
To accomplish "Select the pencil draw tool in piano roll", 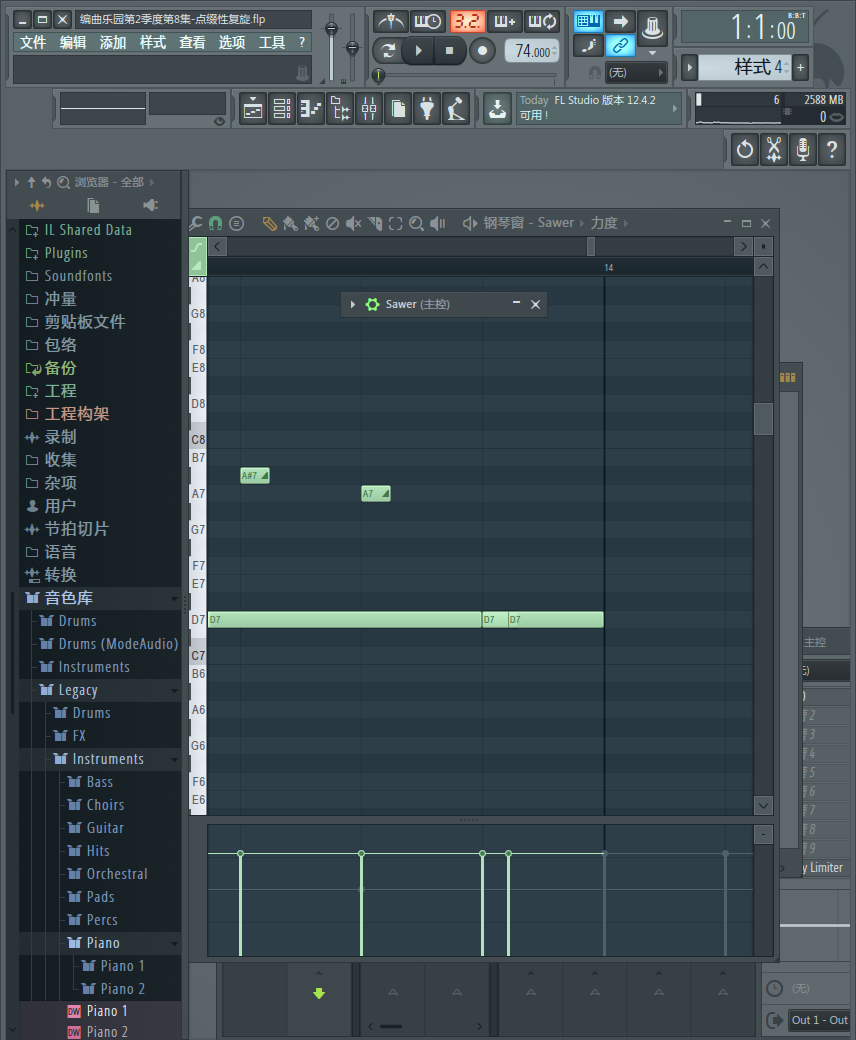I will 268,222.
